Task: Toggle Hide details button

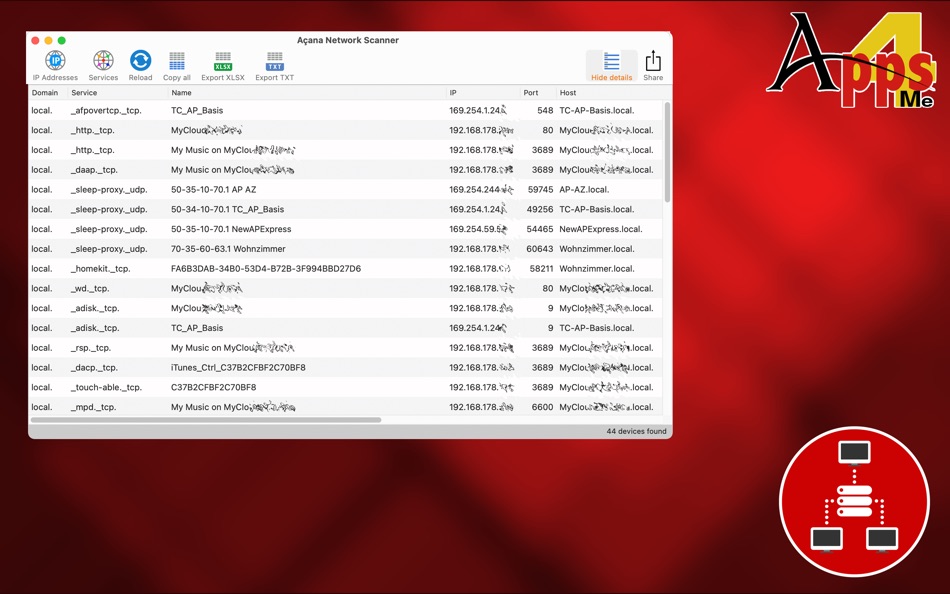Action: pyautogui.click(x=611, y=65)
